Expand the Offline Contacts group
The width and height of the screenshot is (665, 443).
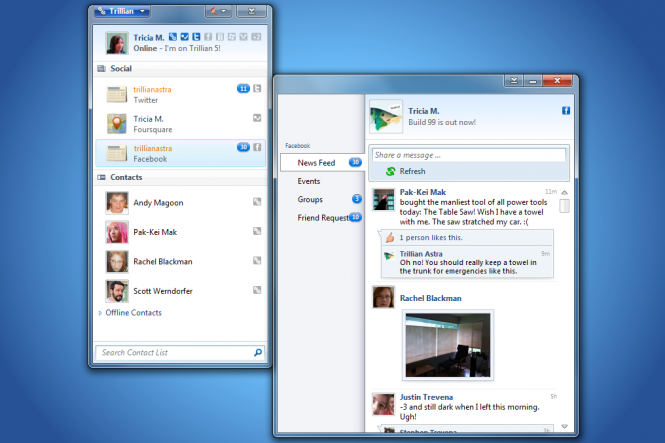(x=130, y=313)
